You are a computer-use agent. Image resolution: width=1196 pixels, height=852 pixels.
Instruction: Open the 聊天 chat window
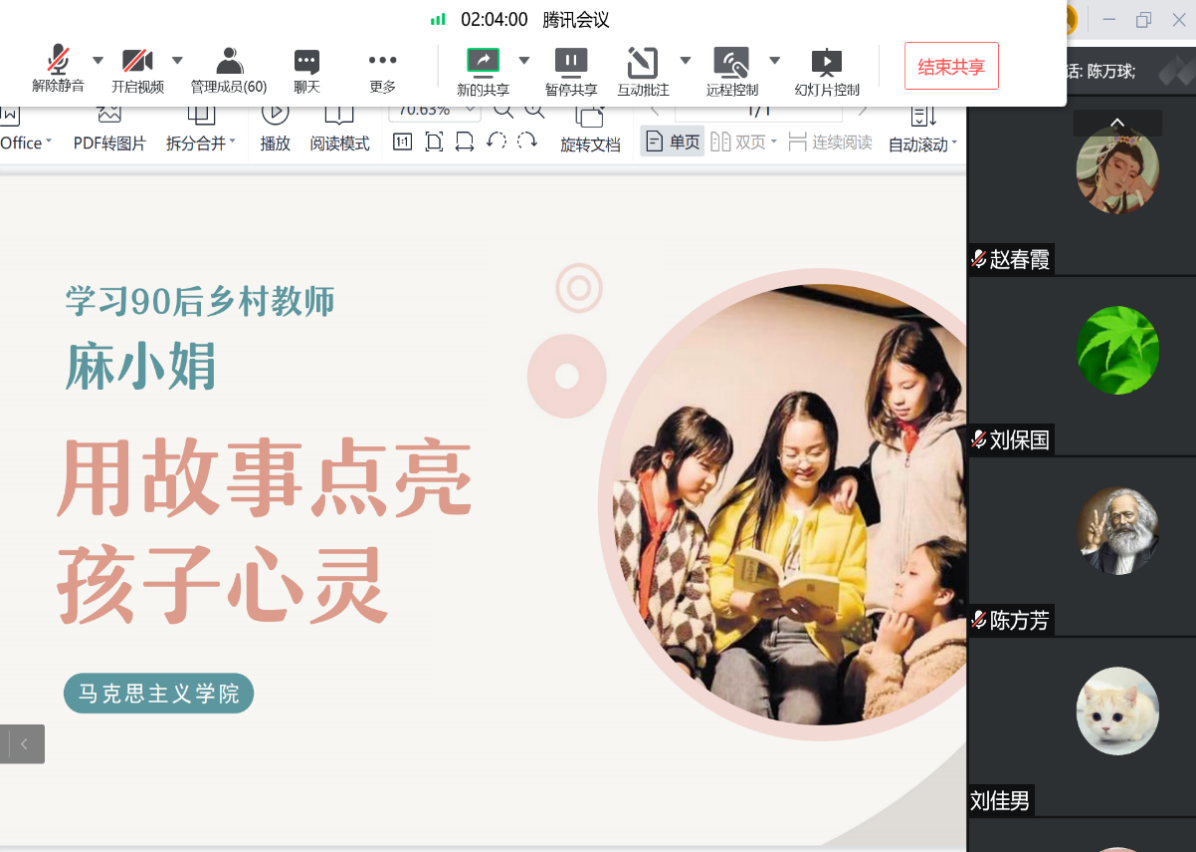coord(307,62)
